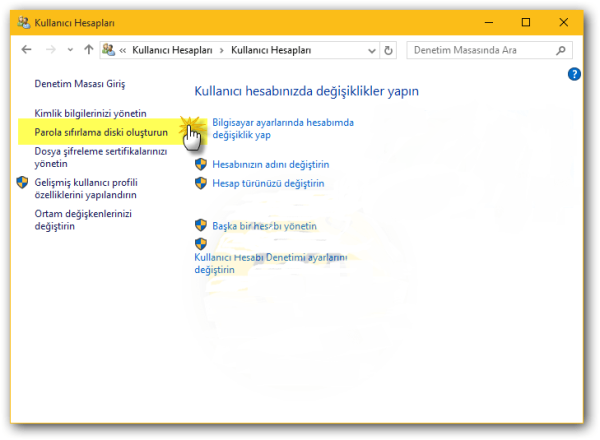600x440 pixels.
Task: Go back with the Back arrow
Action: pos(26,50)
